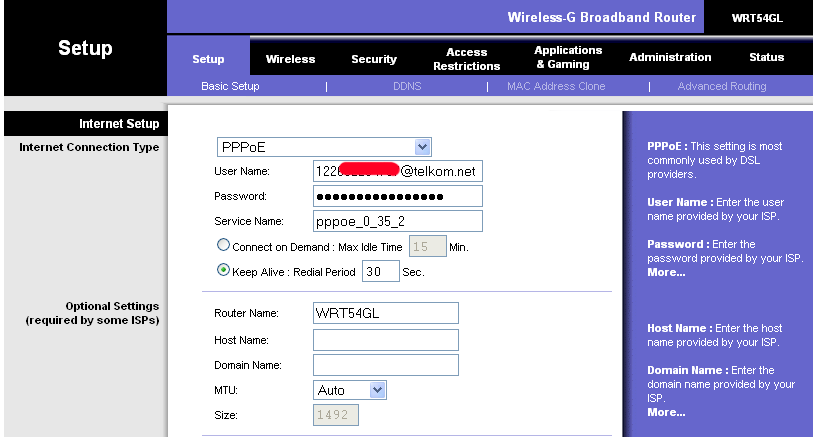Open Advanced Routing sub-tab
This screenshot has width=816, height=437.
722,86
